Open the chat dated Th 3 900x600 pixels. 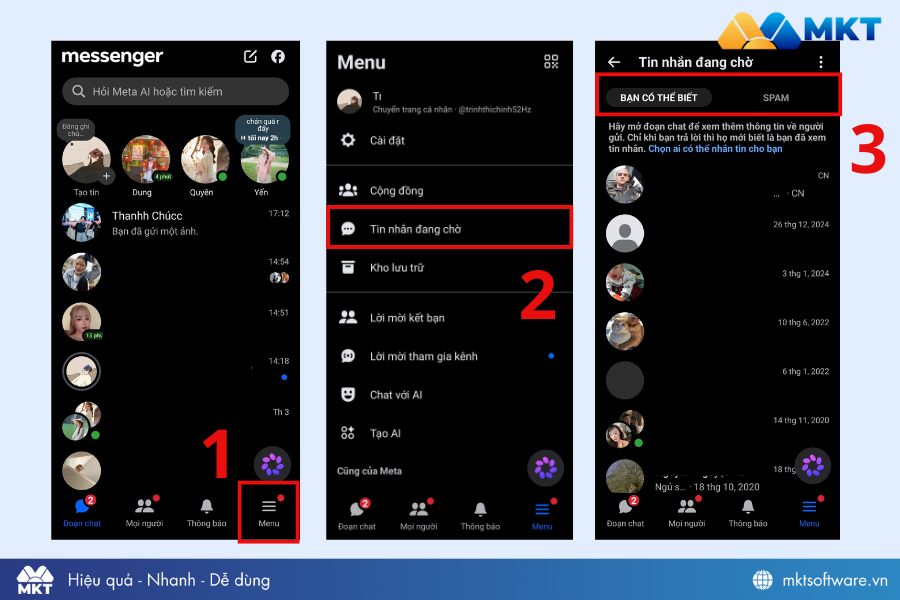point(175,421)
